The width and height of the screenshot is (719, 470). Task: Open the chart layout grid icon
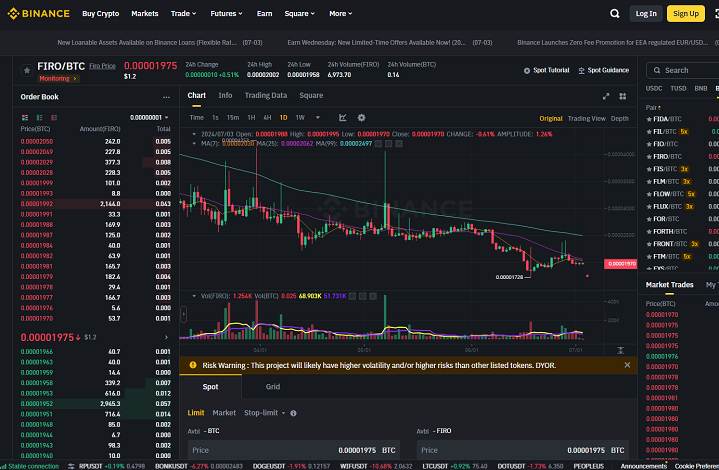point(622,96)
